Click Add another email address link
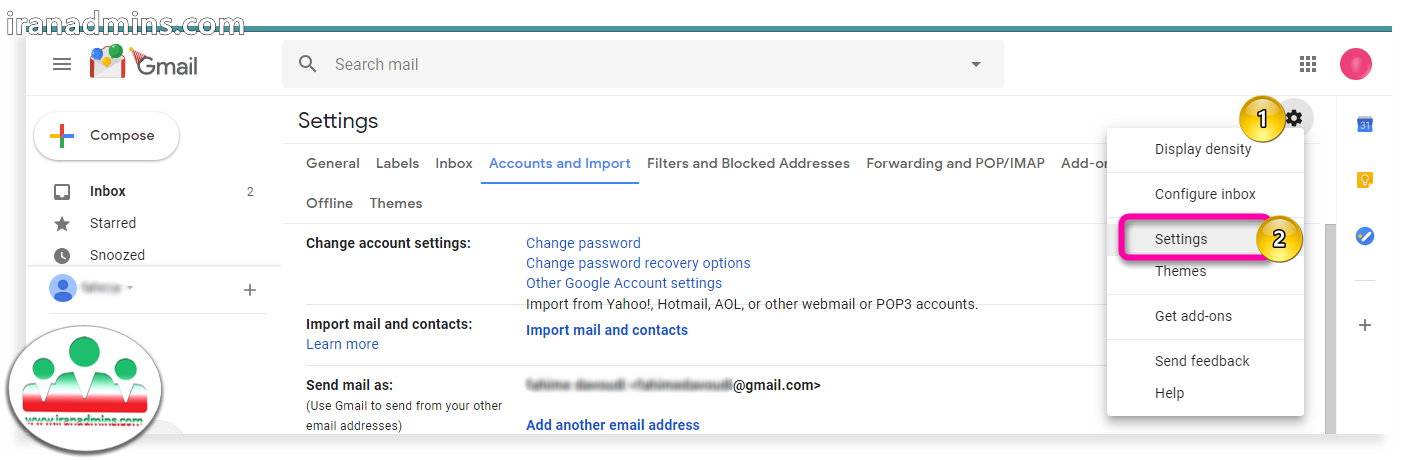Image resolution: width=1418 pixels, height=460 pixels. [613, 425]
